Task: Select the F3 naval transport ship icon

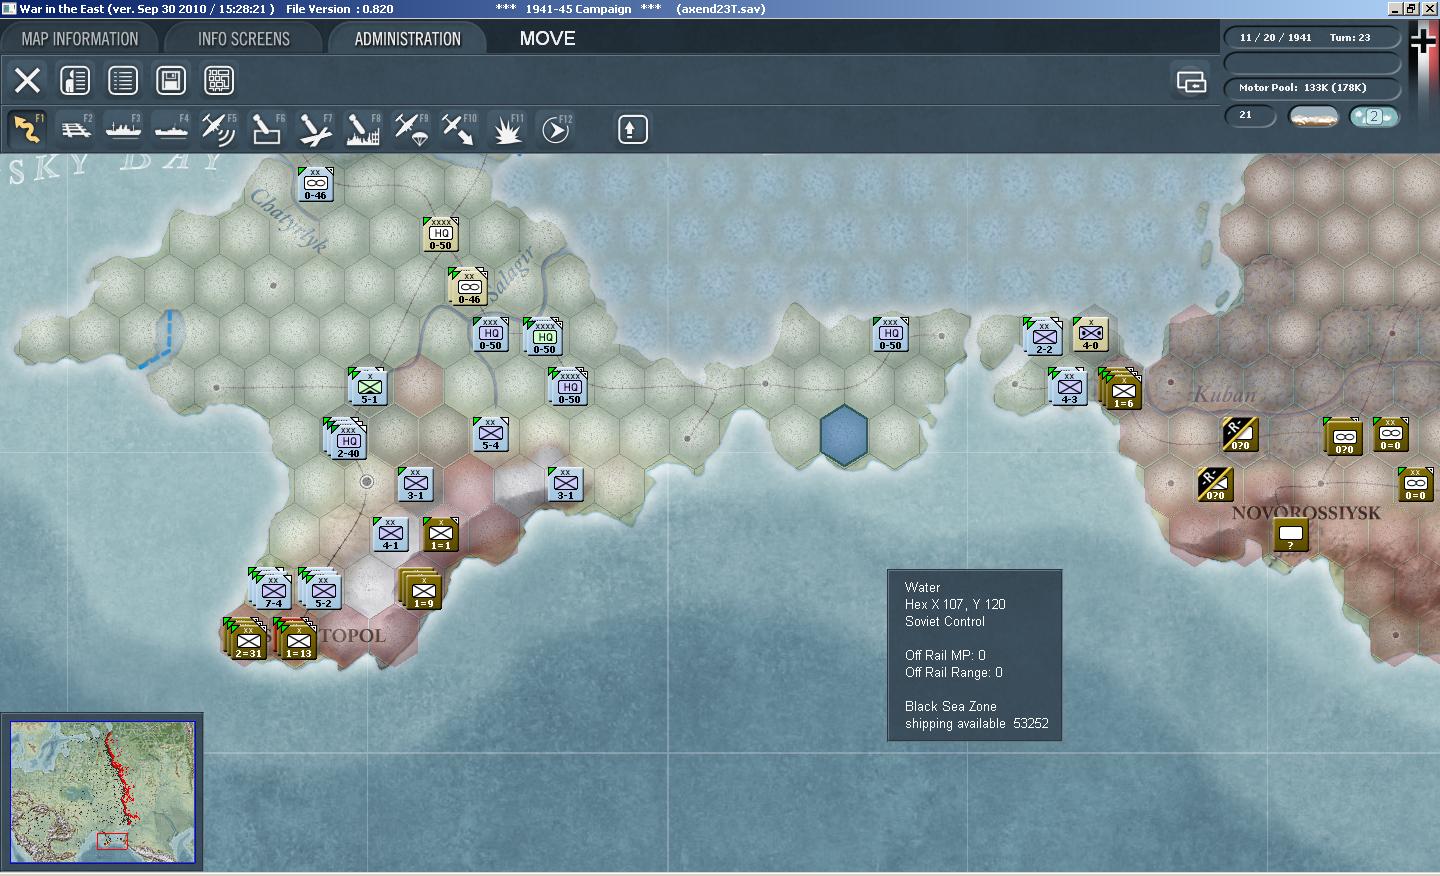Action: tap(123, 129)
